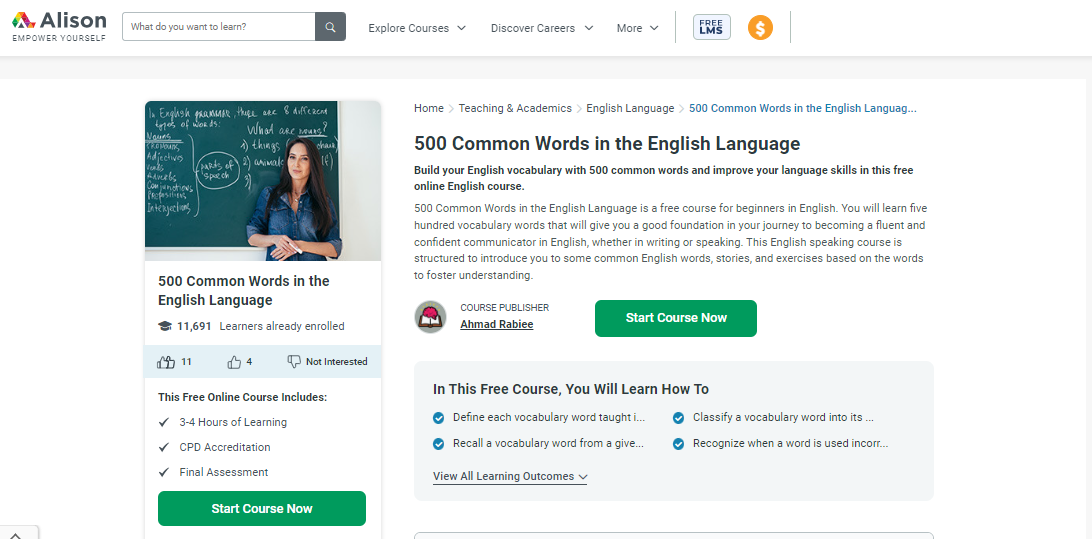Click checkmark beside Recognize when a word
This screenshot has width=1092, height=539.
[x=678, y=444]
